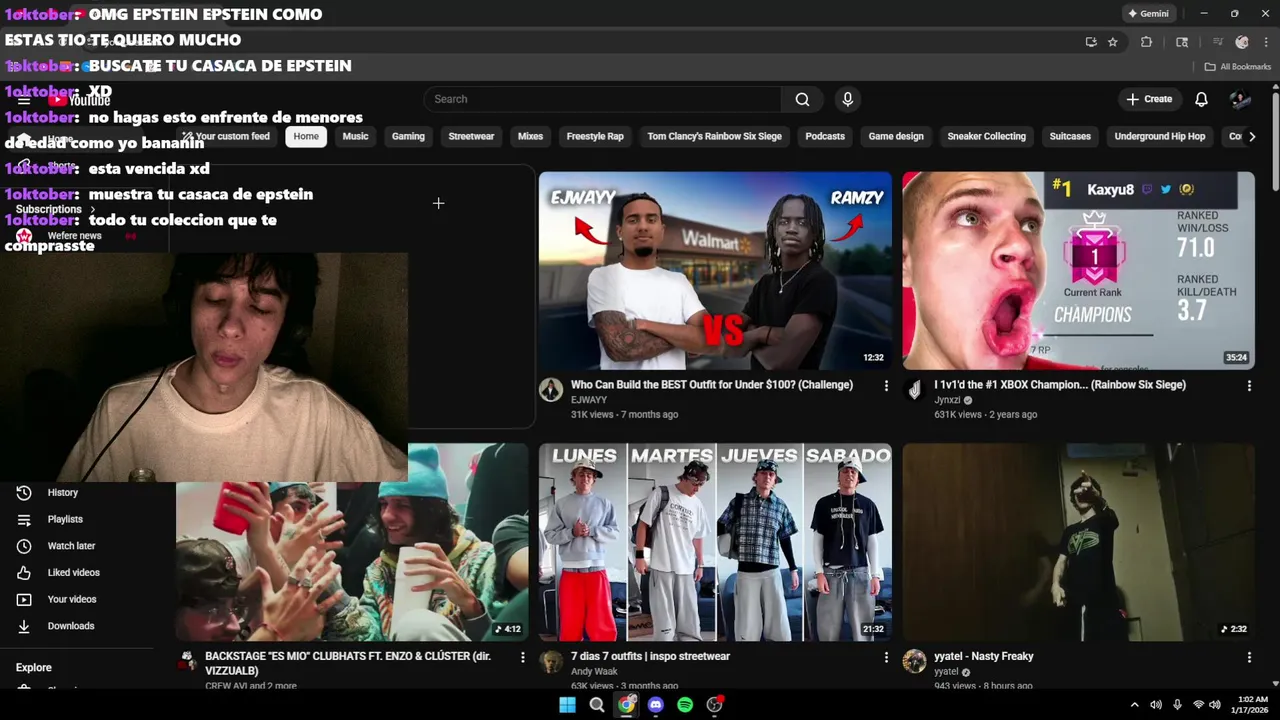Viewport: 1280px width, 720px height.
Task: Open the taskbar clock showing 1:02 AM
Action: (x=1252, y=705)
